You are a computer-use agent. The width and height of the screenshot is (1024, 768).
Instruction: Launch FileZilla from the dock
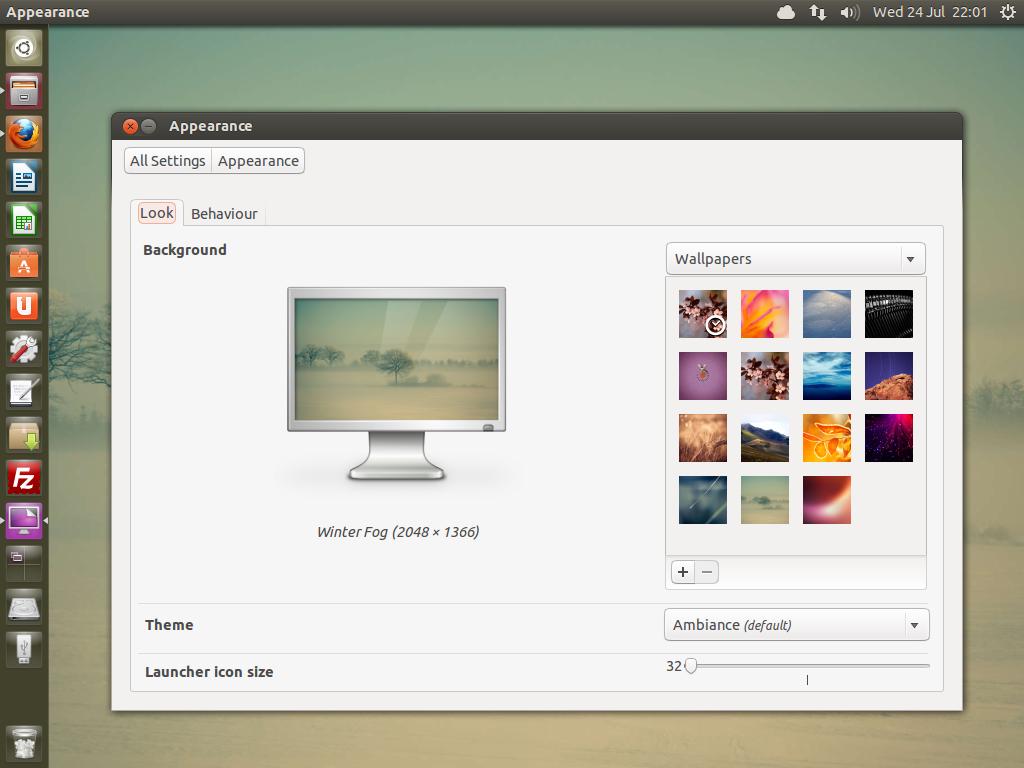pyautogui.click(x=24, y=477)
